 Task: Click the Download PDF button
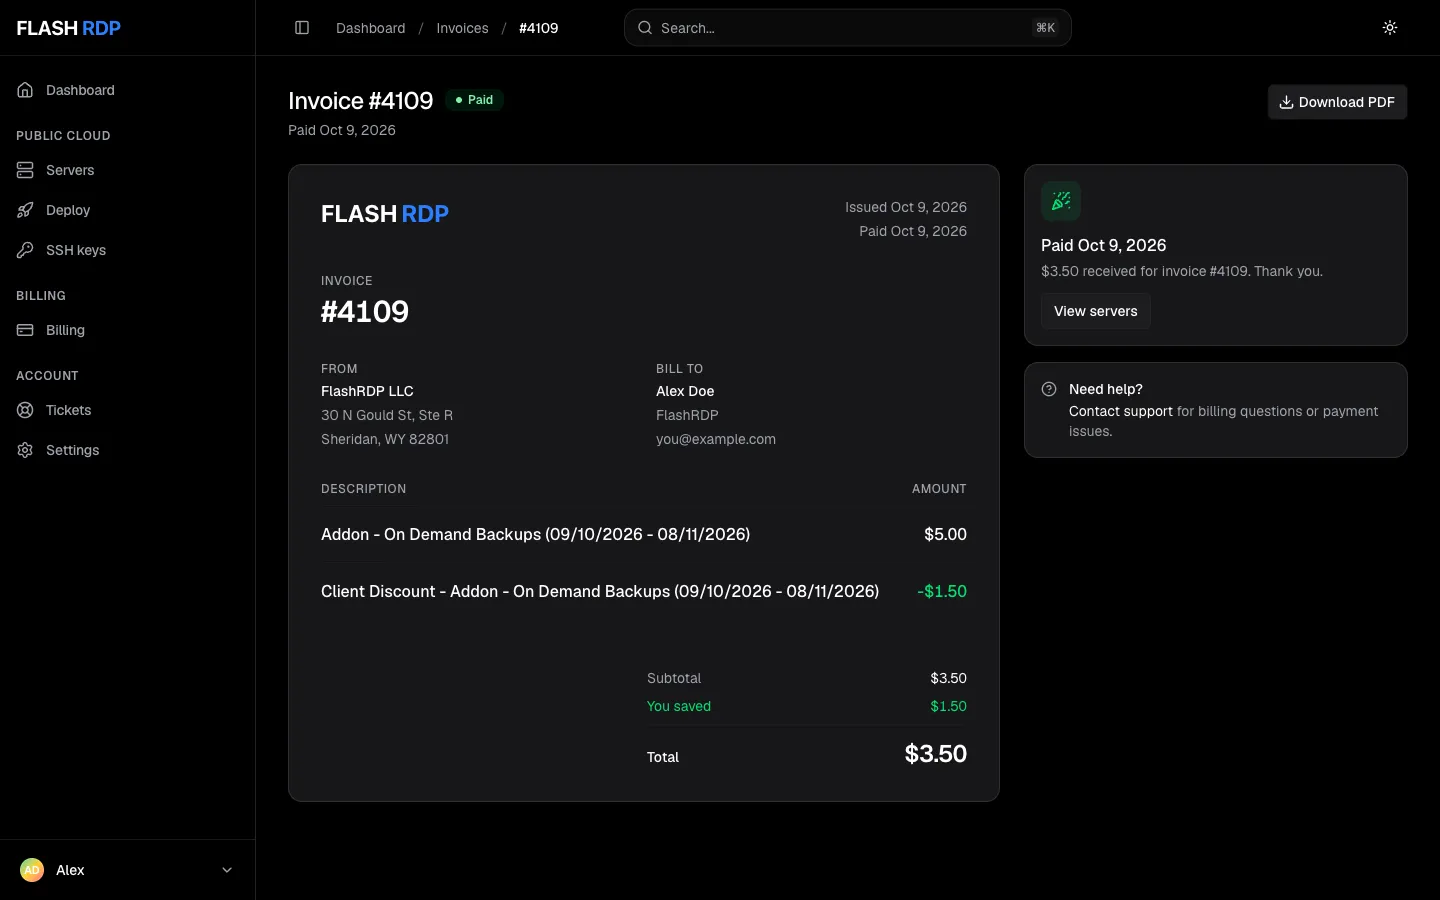(1337, 102)
